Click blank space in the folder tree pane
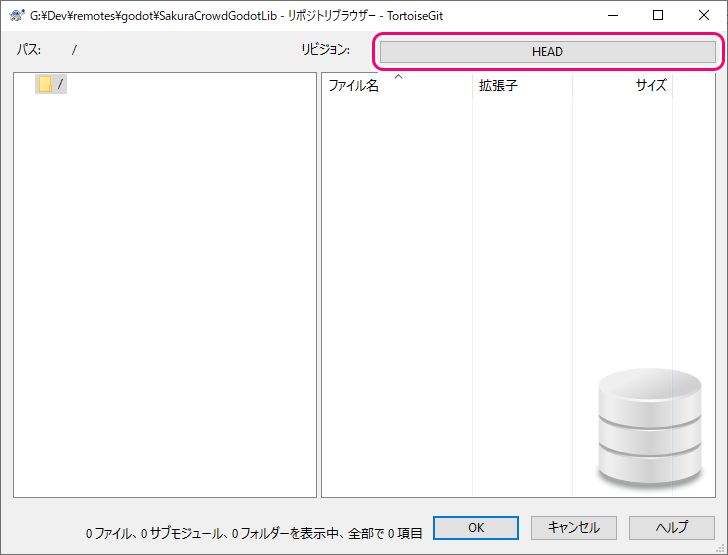The width and height of the screenshot is (728, 555). (165, 300)
